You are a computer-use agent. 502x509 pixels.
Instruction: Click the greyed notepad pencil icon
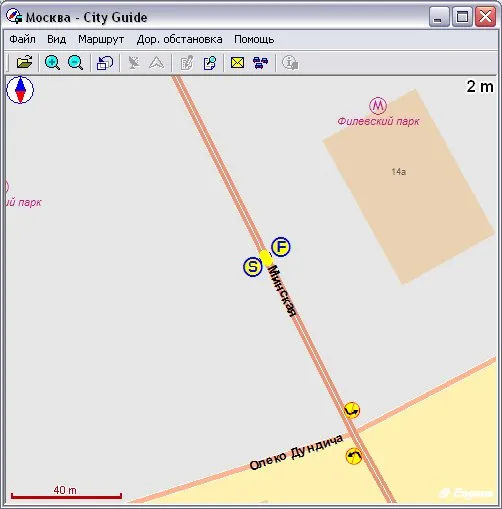(186, 62)
